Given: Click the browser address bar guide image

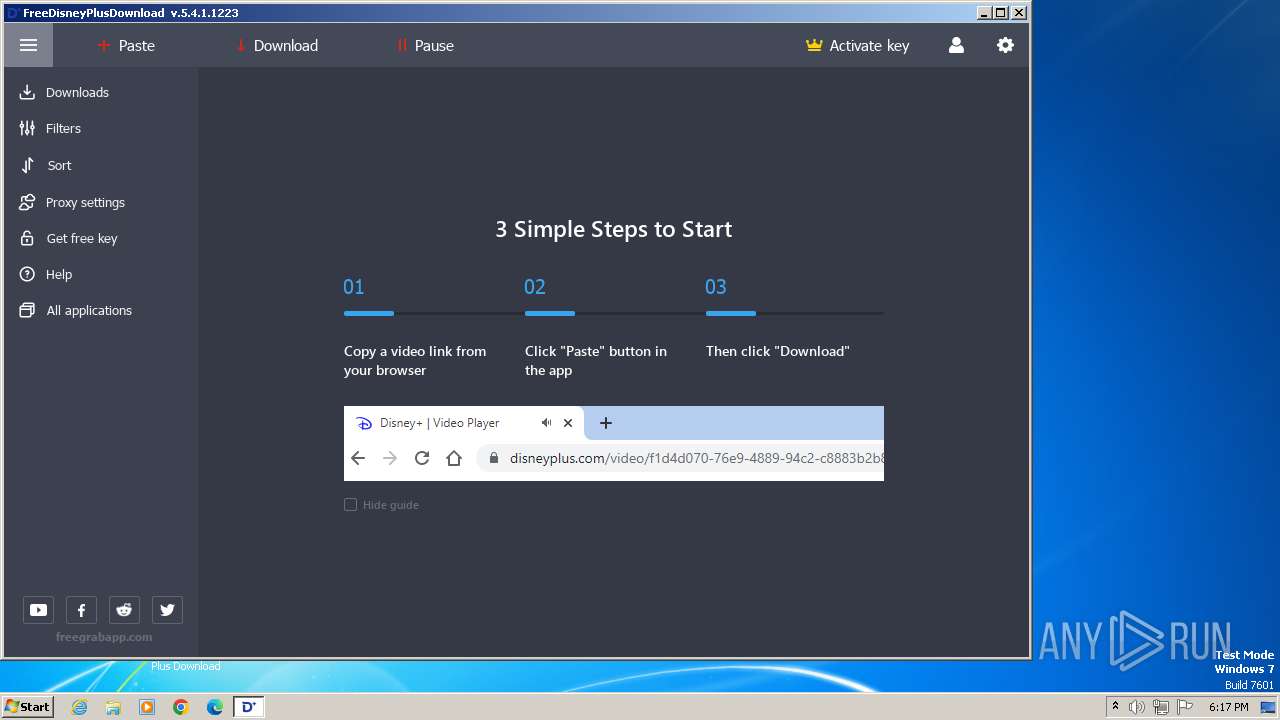Looking at the screenshot, I should coord(614,443).
